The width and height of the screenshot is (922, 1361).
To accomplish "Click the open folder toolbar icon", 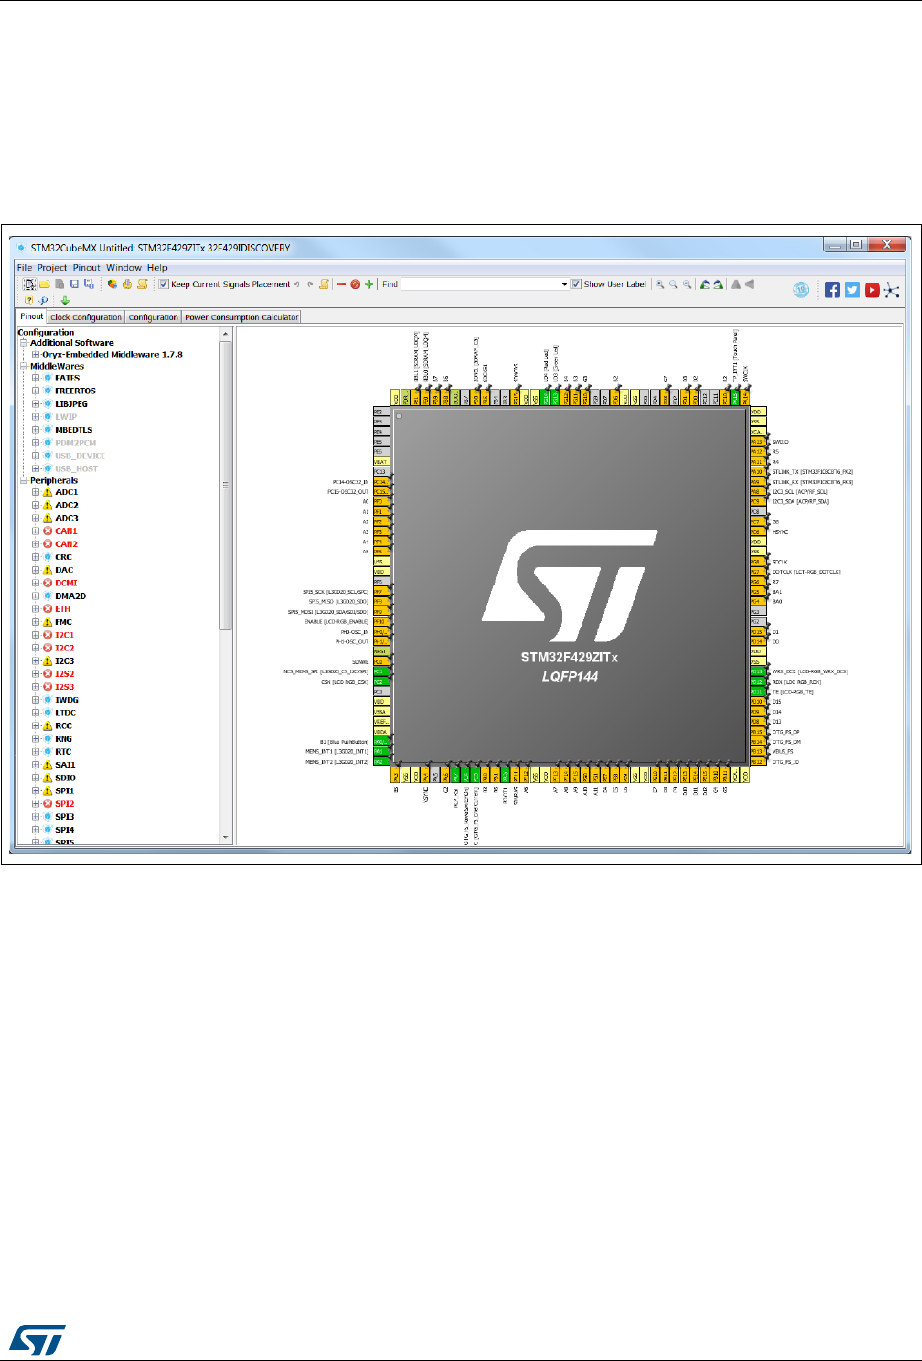I will point(45,285).
